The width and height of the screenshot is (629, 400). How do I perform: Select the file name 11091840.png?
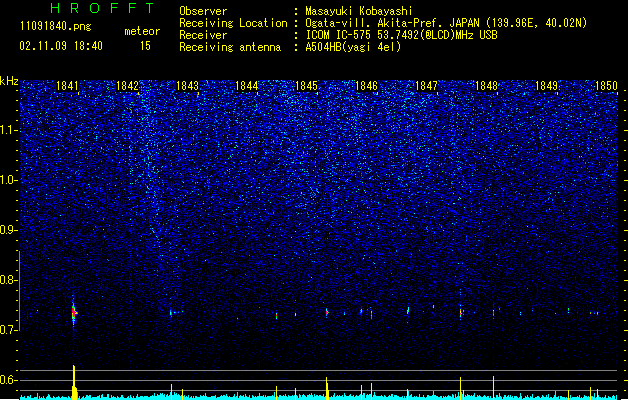(56, 27)
